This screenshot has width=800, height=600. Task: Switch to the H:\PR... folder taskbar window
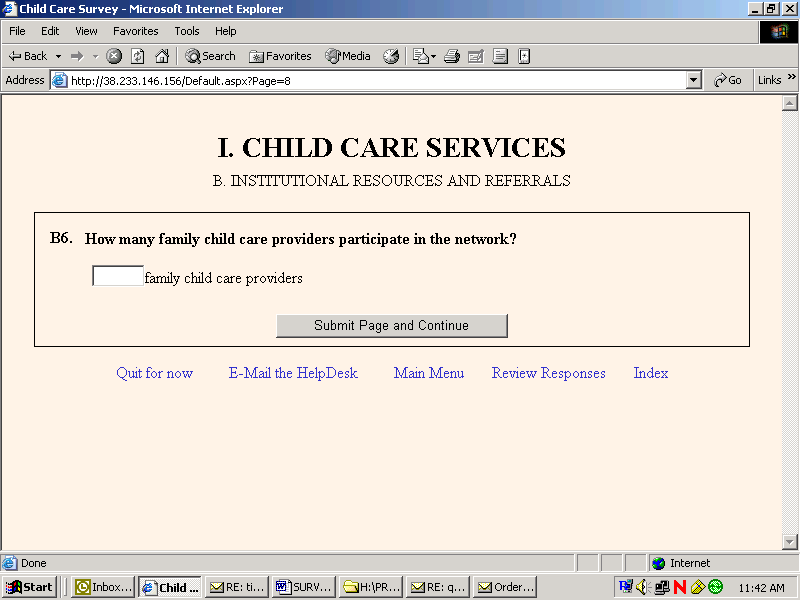371,587
